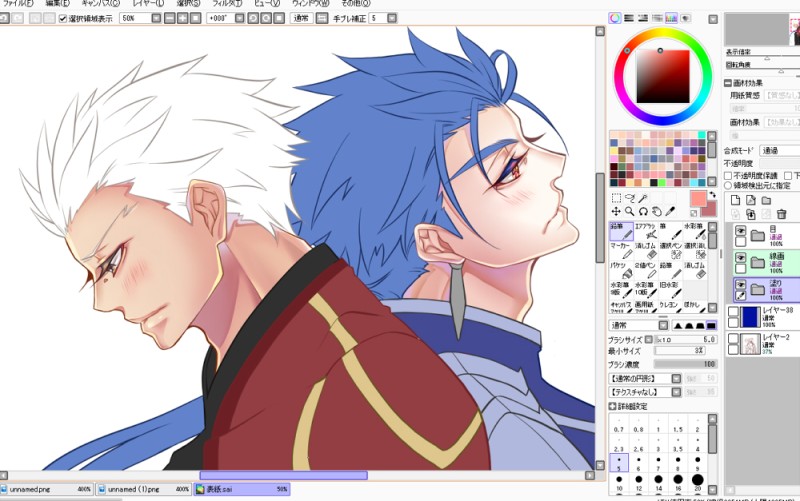Screen dimensions: 800x501
Task: Open the rotation angle +000° dropdown
Action: (239, 18)
